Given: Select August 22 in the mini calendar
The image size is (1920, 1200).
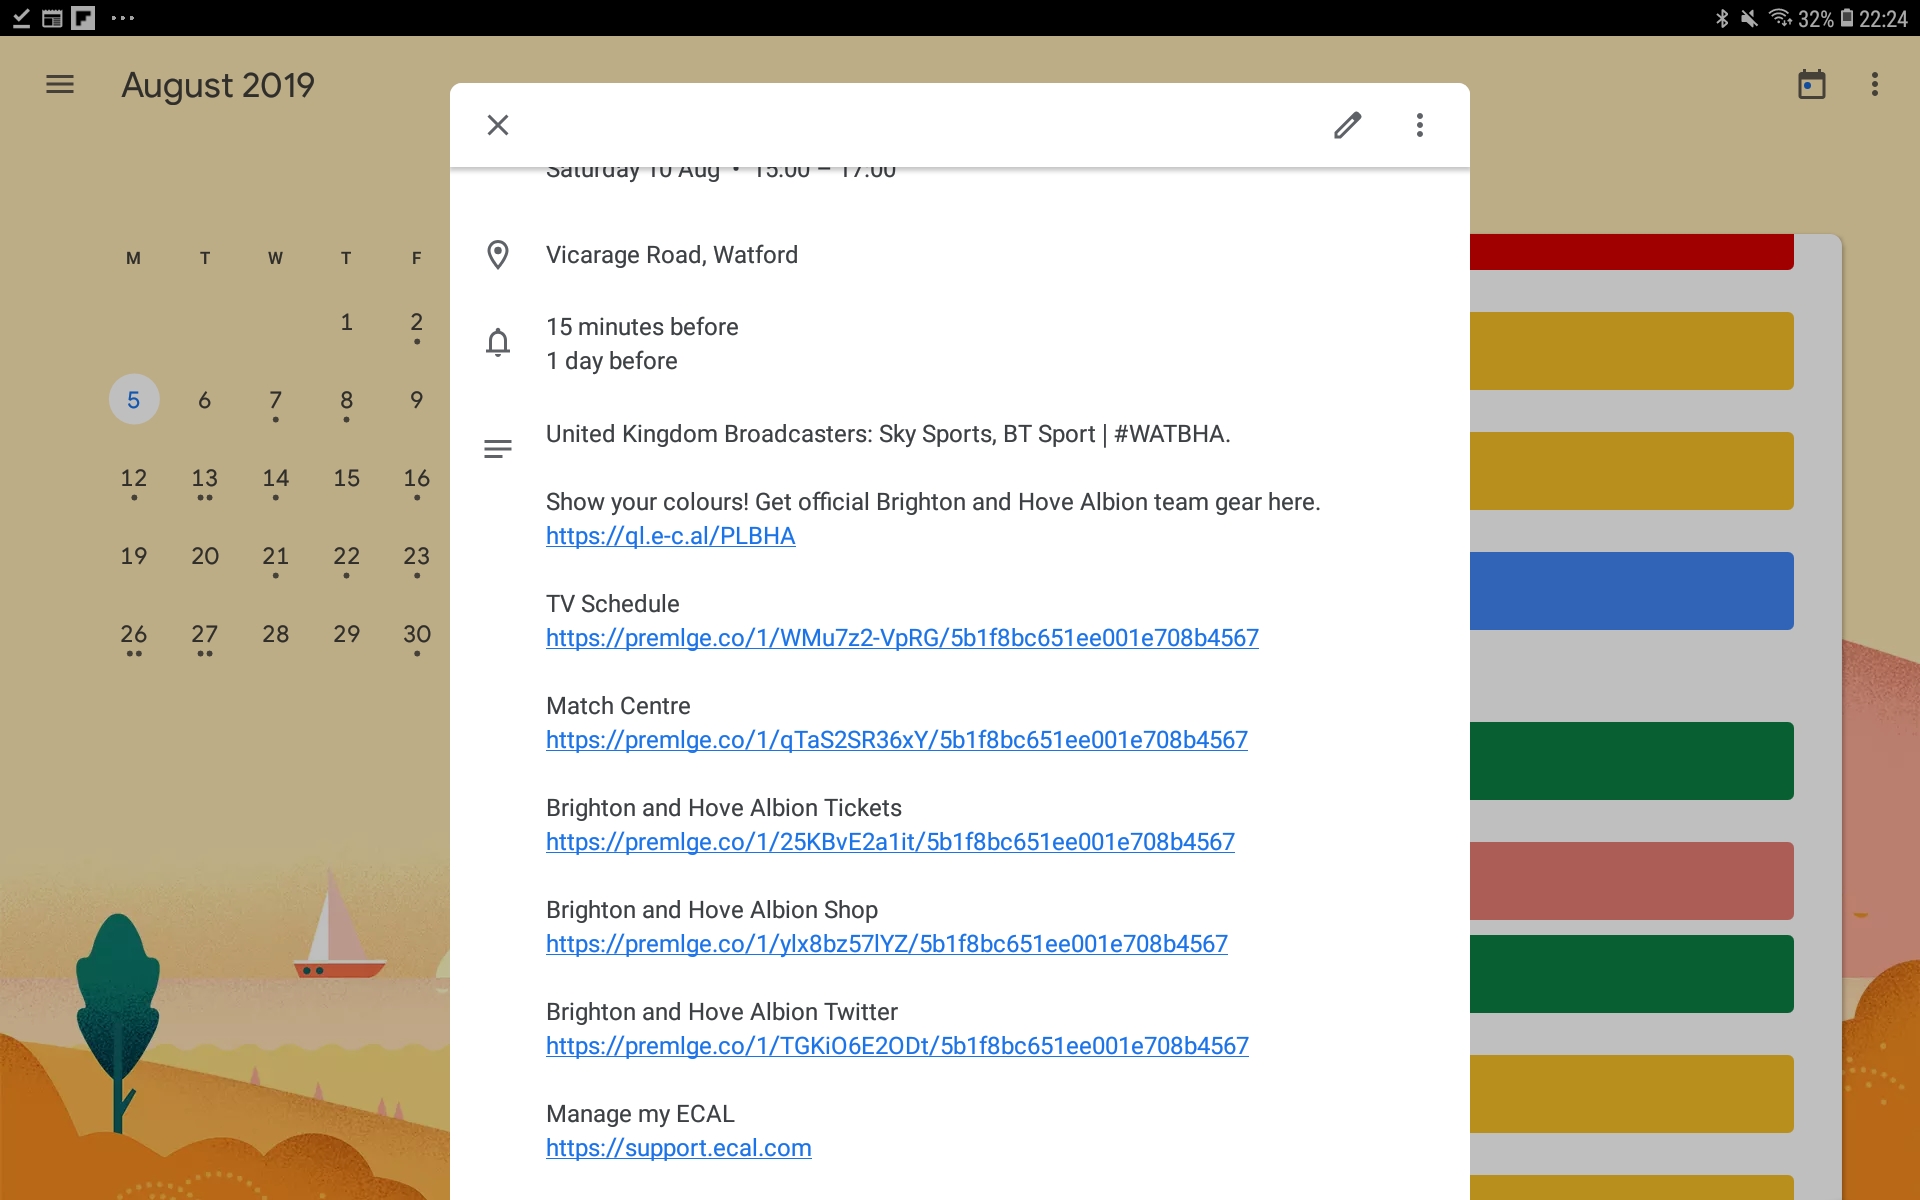Looking at the screenshot, I should [x=346, y=556].
